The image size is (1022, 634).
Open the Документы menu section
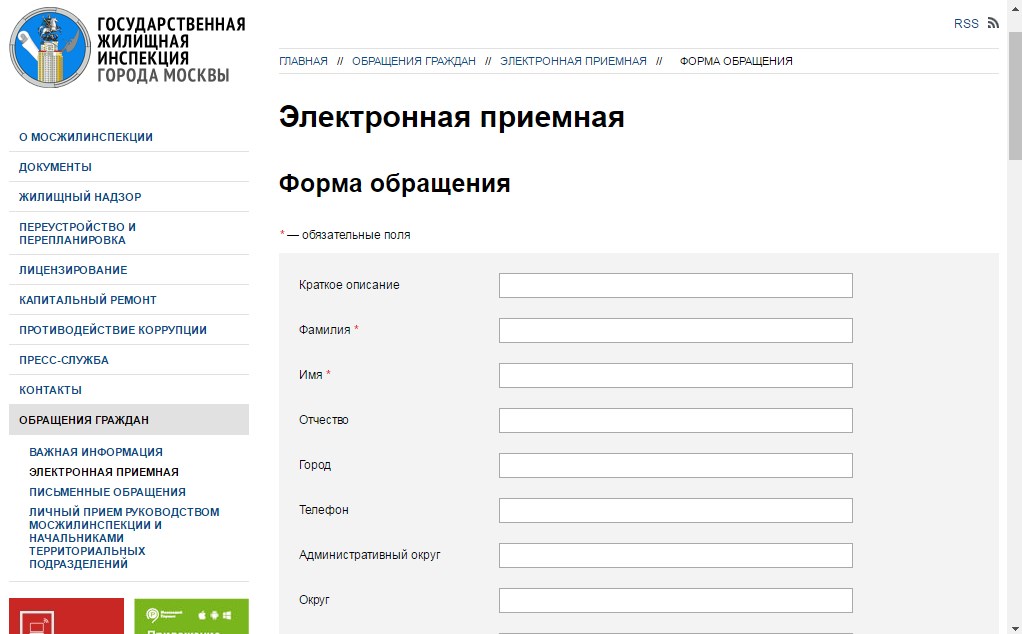[55, 167]
